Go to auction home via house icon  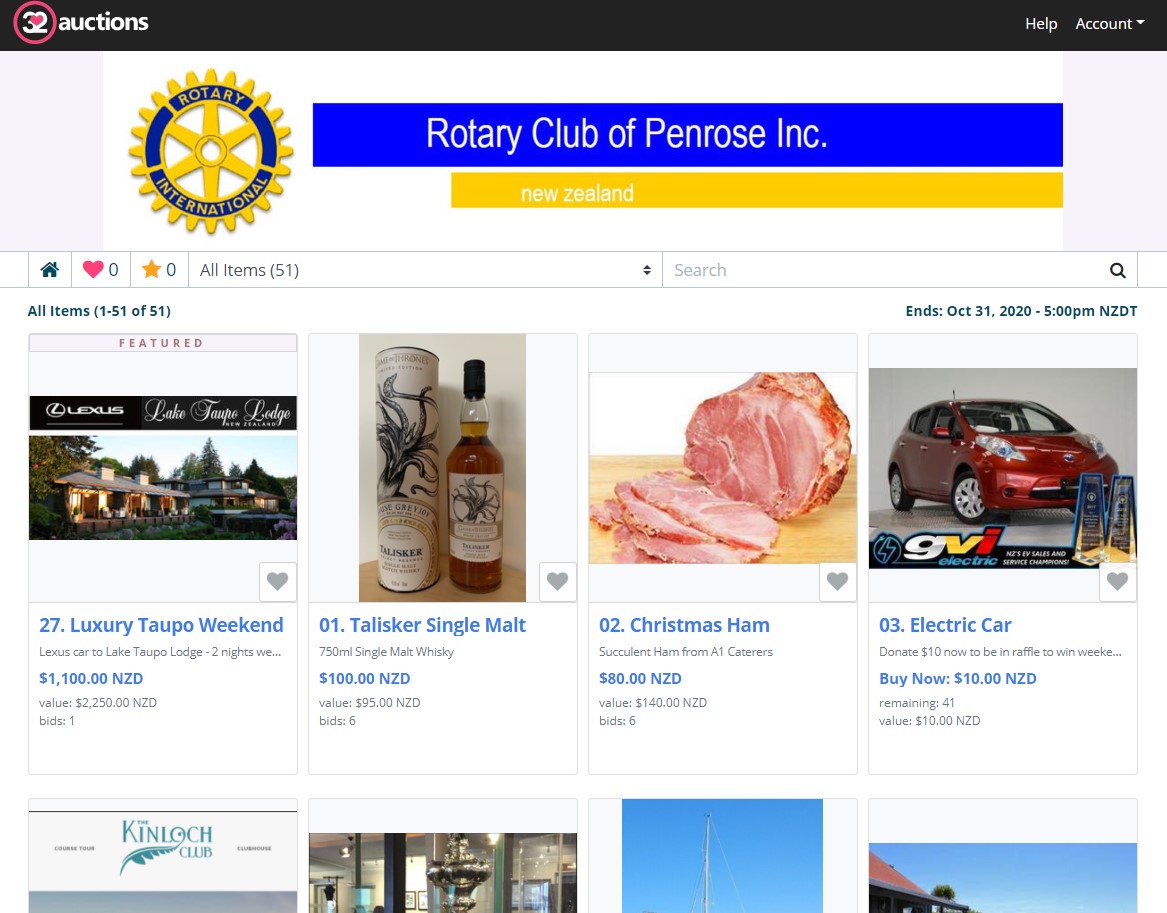point(49,270)
